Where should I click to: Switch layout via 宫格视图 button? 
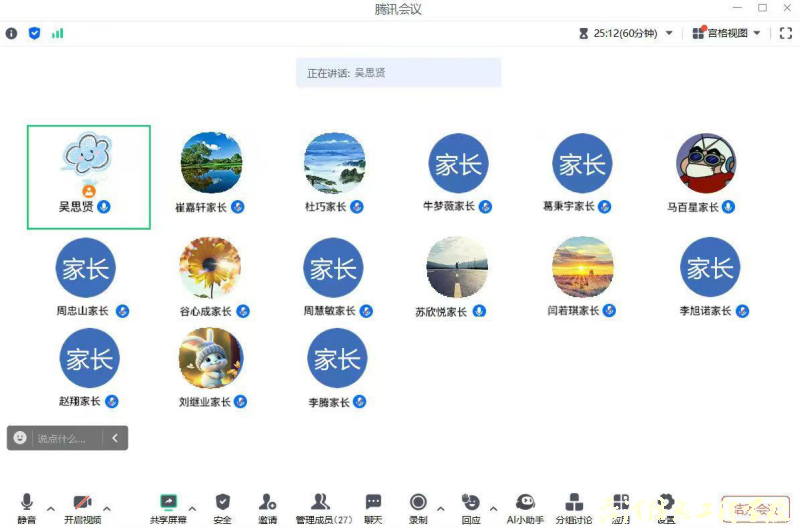[726, 33]
